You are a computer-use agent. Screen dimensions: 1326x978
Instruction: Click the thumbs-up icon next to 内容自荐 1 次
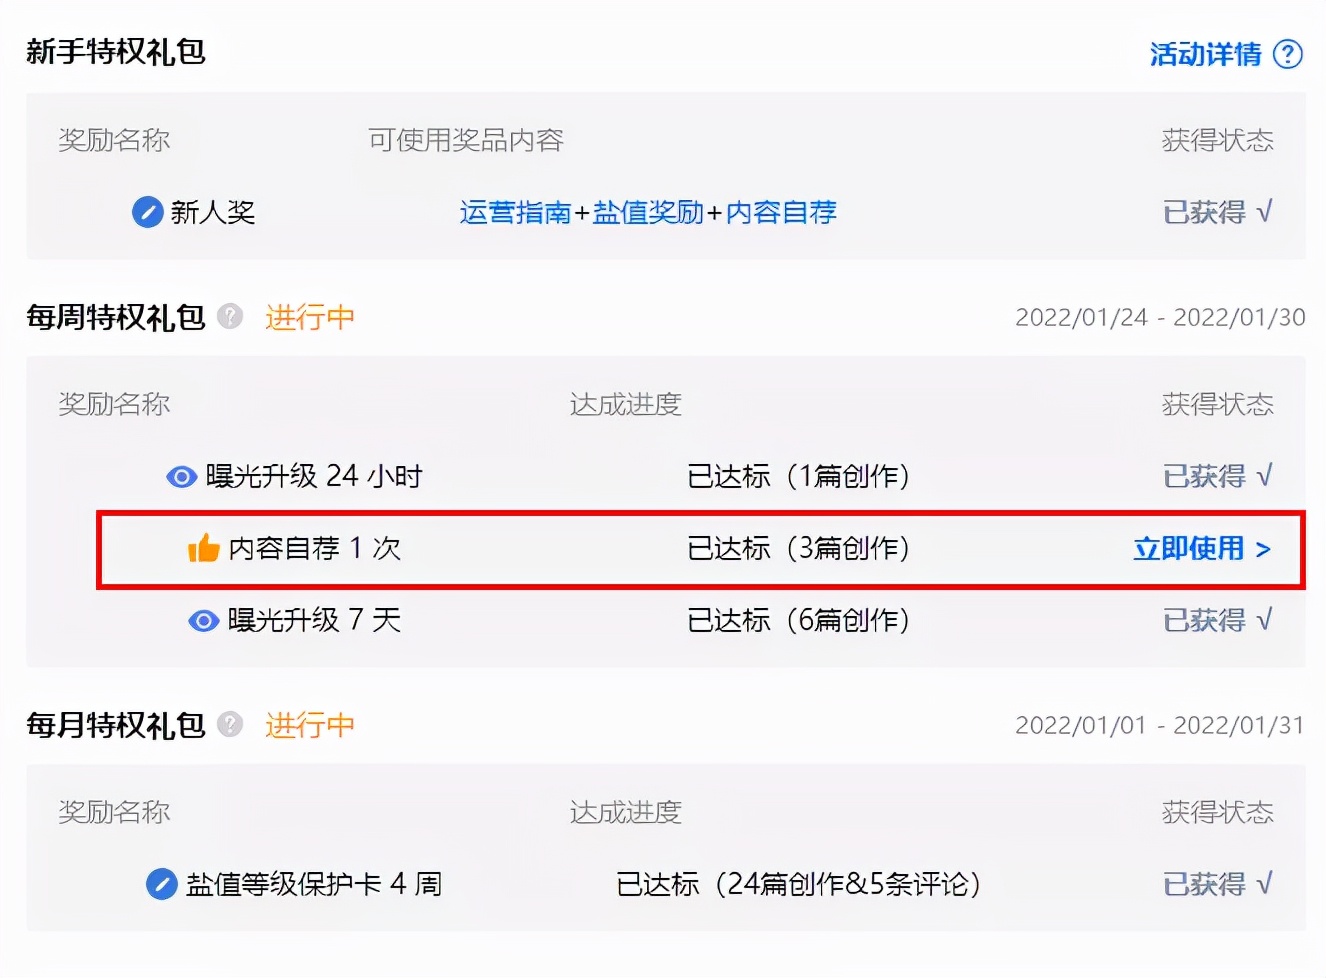(203, 548)
